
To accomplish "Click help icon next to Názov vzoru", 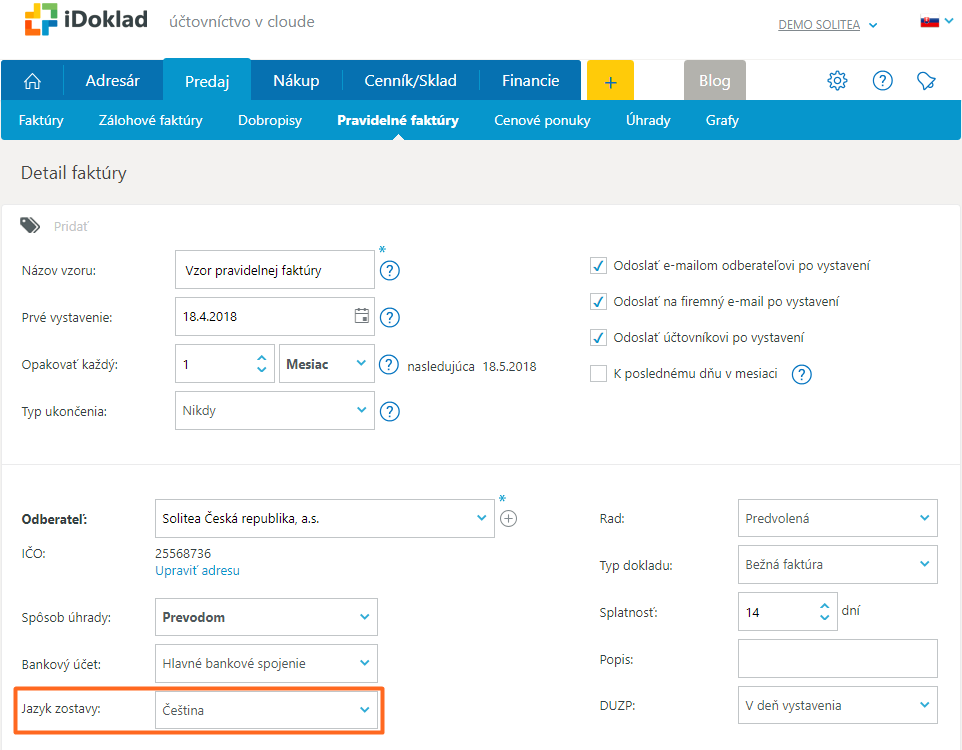I will [390, 270].
